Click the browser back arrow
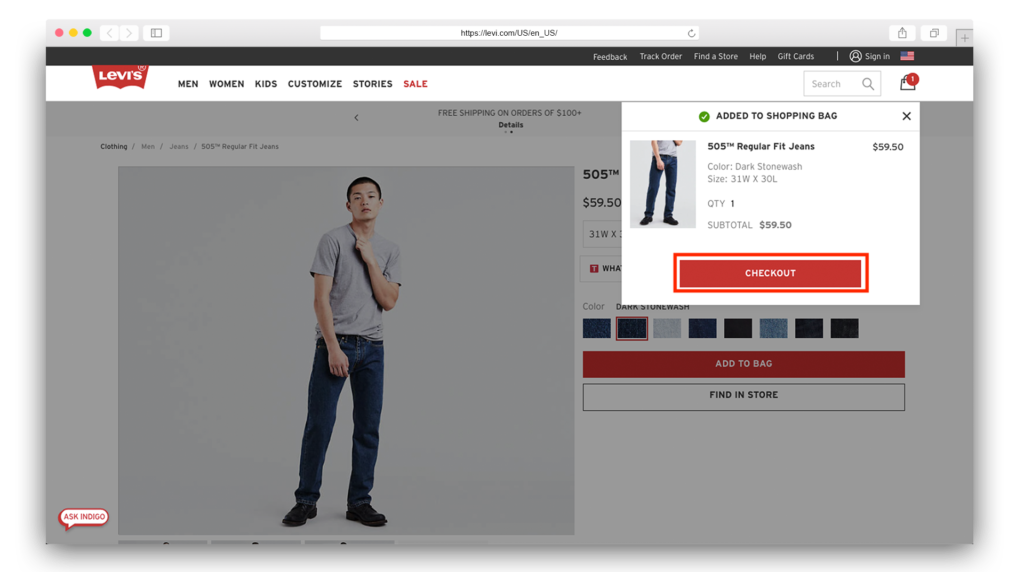Viewport: 1024px width, 572px height. (110, 33)
